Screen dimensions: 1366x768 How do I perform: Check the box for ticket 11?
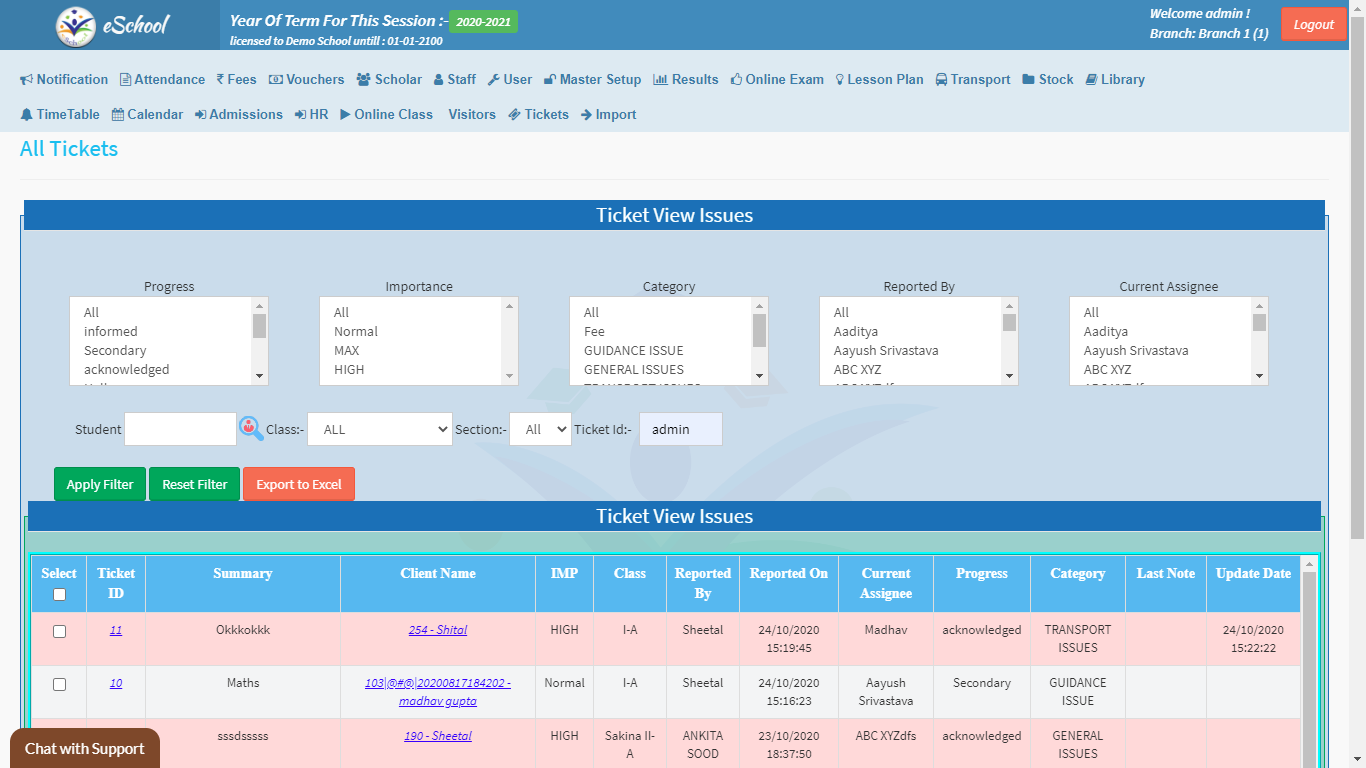tap(59, 631)
